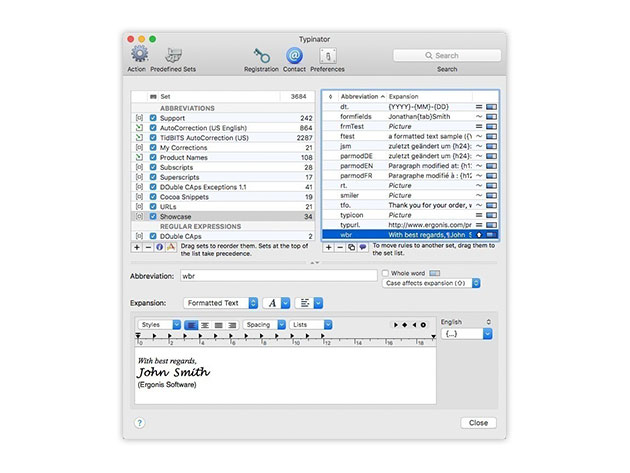Image resolution: width=630 pixels, height=473 pixels.
Task: Click the Close button
Action: (x=478, y=423)
